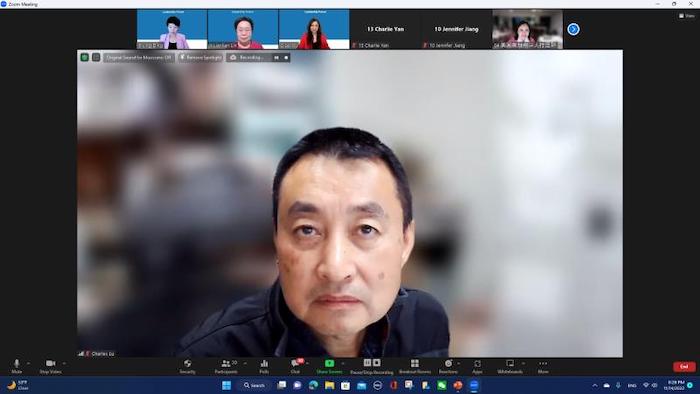
Task: Open the Participants panel
Action: (226, 366)
